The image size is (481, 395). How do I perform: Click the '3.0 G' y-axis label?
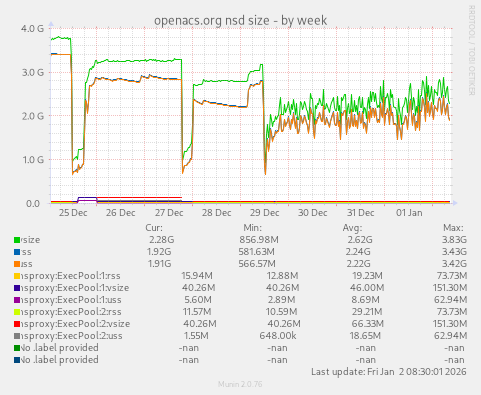33,72
